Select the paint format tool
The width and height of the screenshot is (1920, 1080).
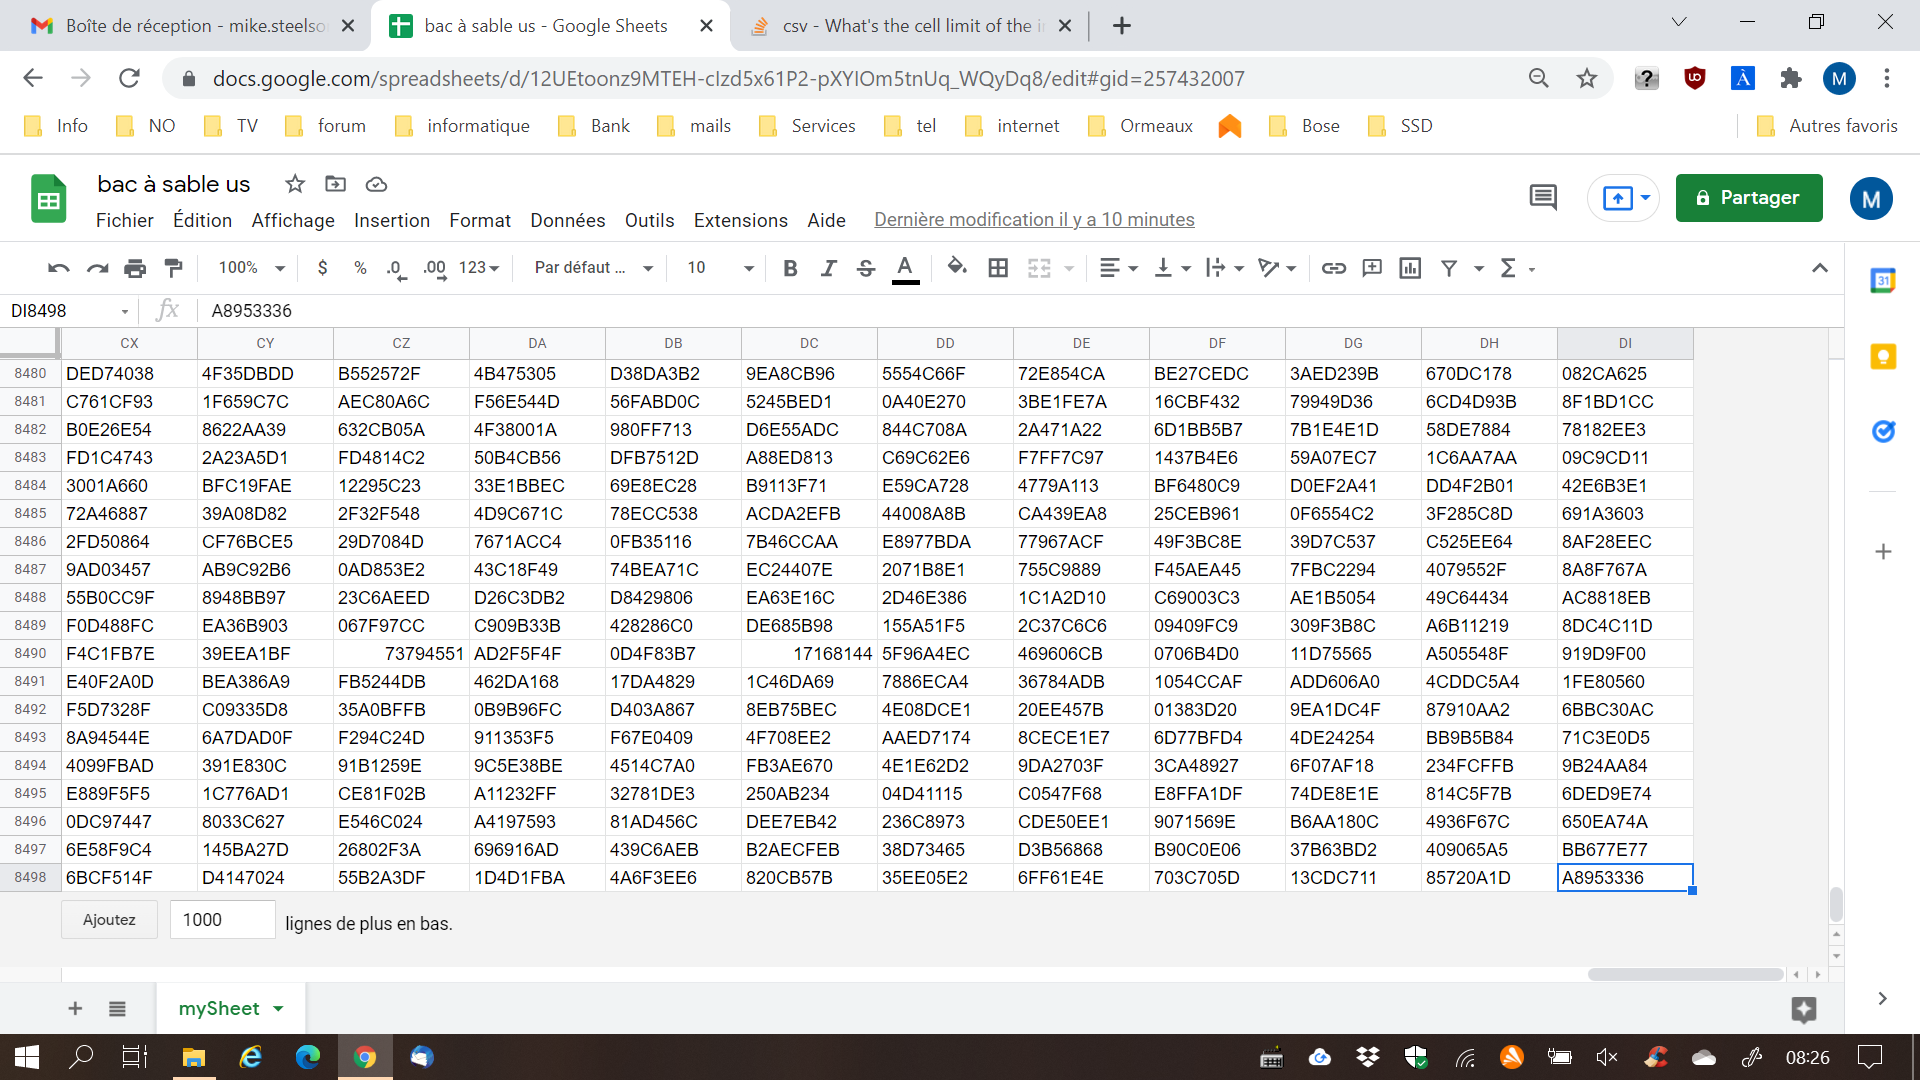click(x=173, y=268)
